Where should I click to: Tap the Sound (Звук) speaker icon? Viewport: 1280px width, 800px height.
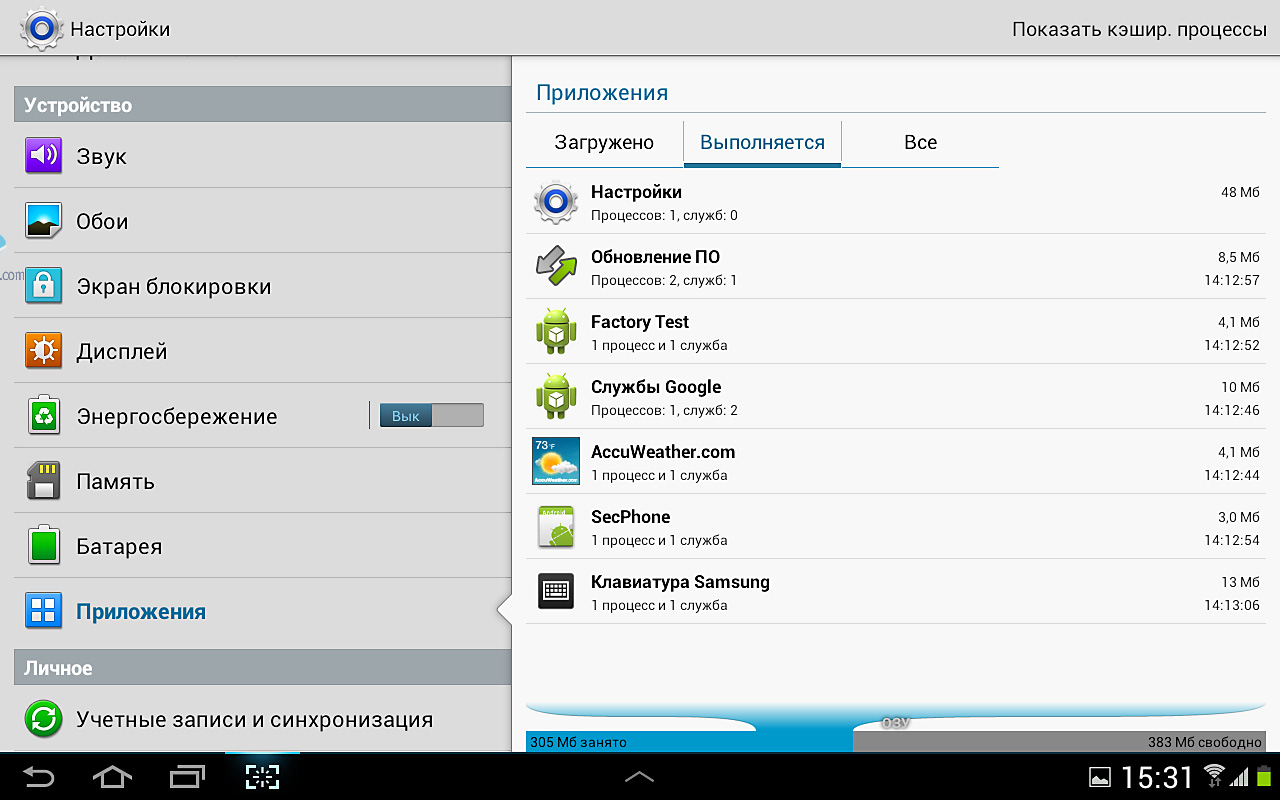[44, 156]
